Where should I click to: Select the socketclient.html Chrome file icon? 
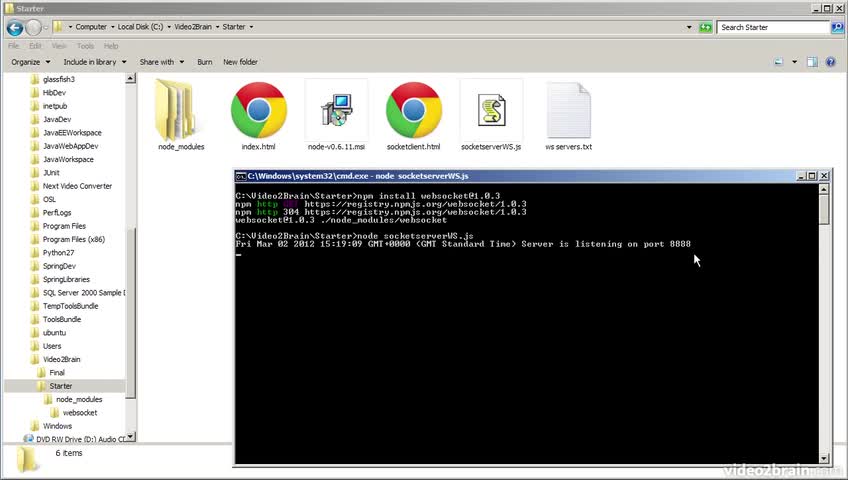click(x=414, y=110)
